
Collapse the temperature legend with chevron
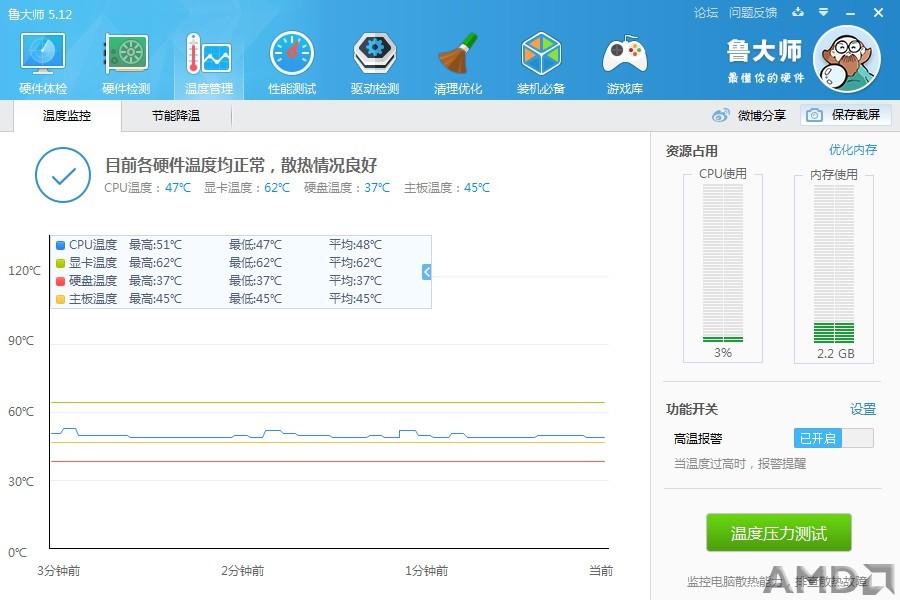[x=426, y=272]
